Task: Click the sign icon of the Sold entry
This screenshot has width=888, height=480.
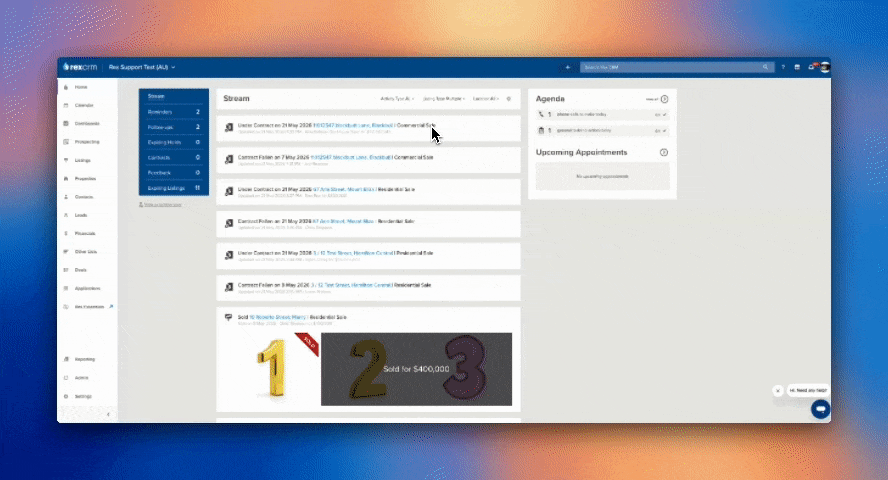Action: (228, 318)
